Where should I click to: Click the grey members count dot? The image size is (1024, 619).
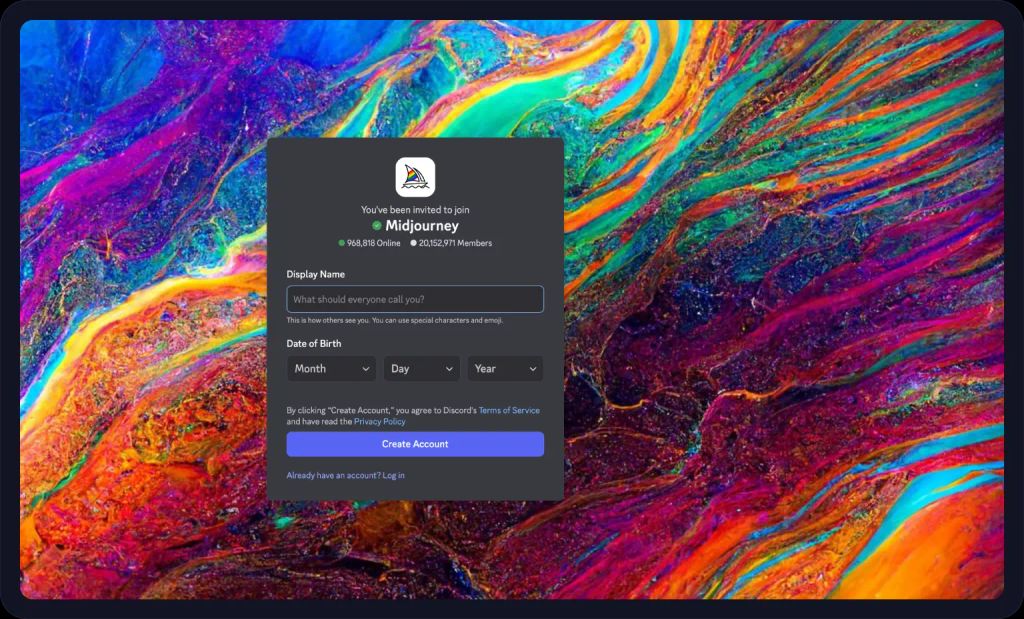coord(413,243)
